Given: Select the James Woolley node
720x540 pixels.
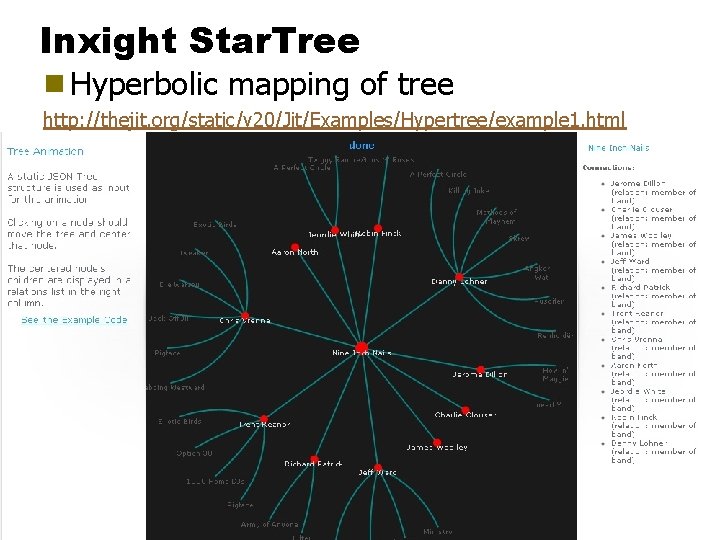Looking at the screenshot, I should click(x=437, y=442).
